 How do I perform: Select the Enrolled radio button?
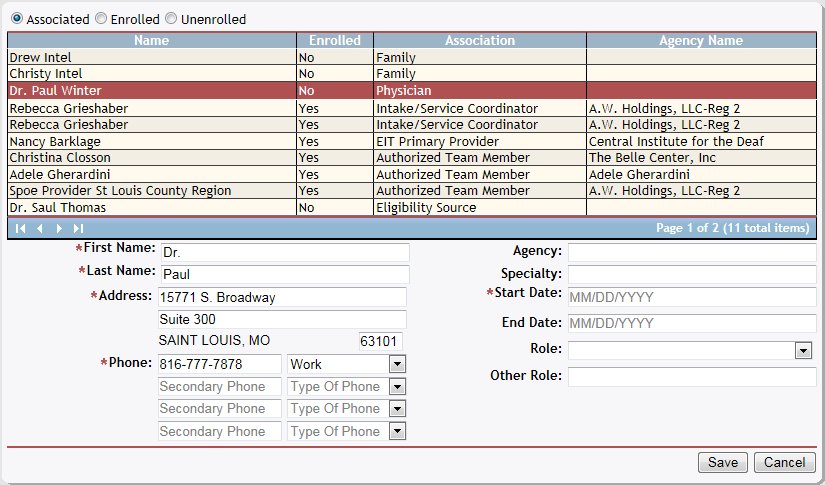coord(100,19)
